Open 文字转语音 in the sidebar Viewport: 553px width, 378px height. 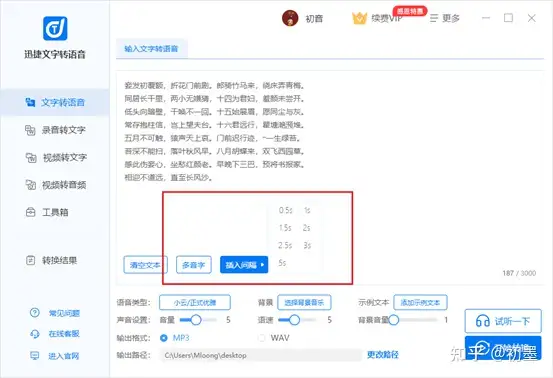[55, 102]
